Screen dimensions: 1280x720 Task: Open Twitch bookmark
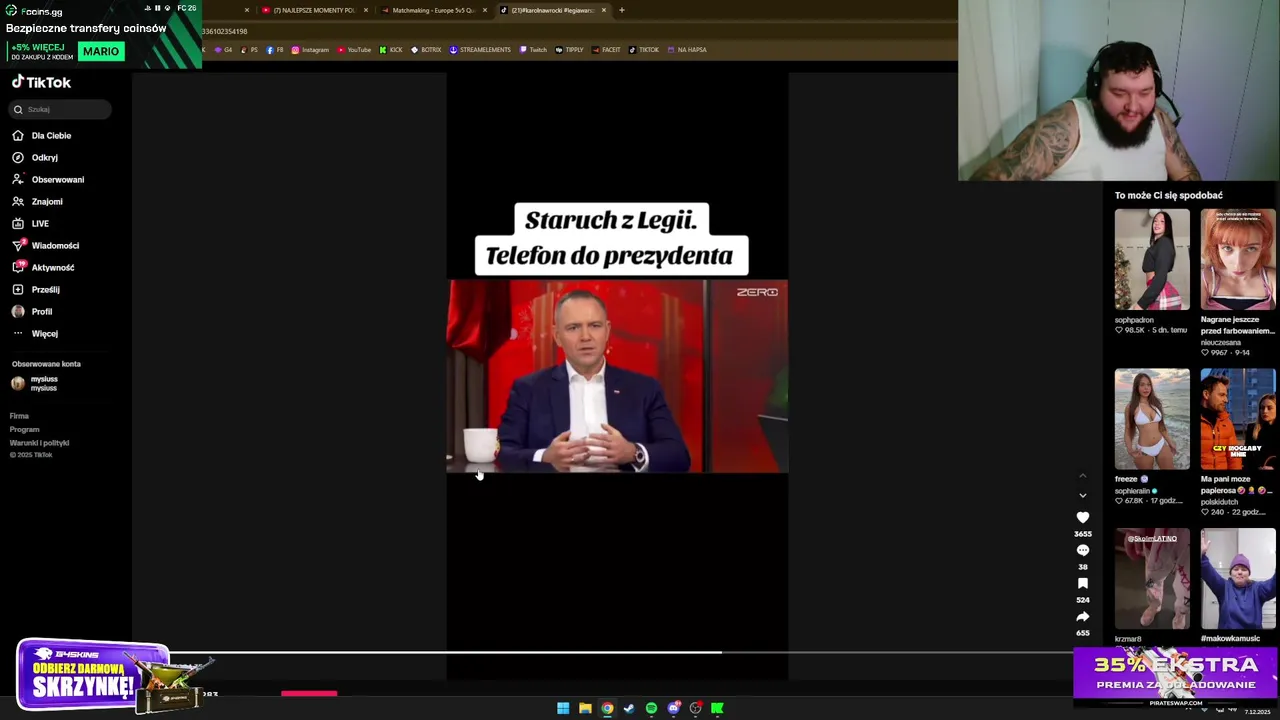(533, 49)
